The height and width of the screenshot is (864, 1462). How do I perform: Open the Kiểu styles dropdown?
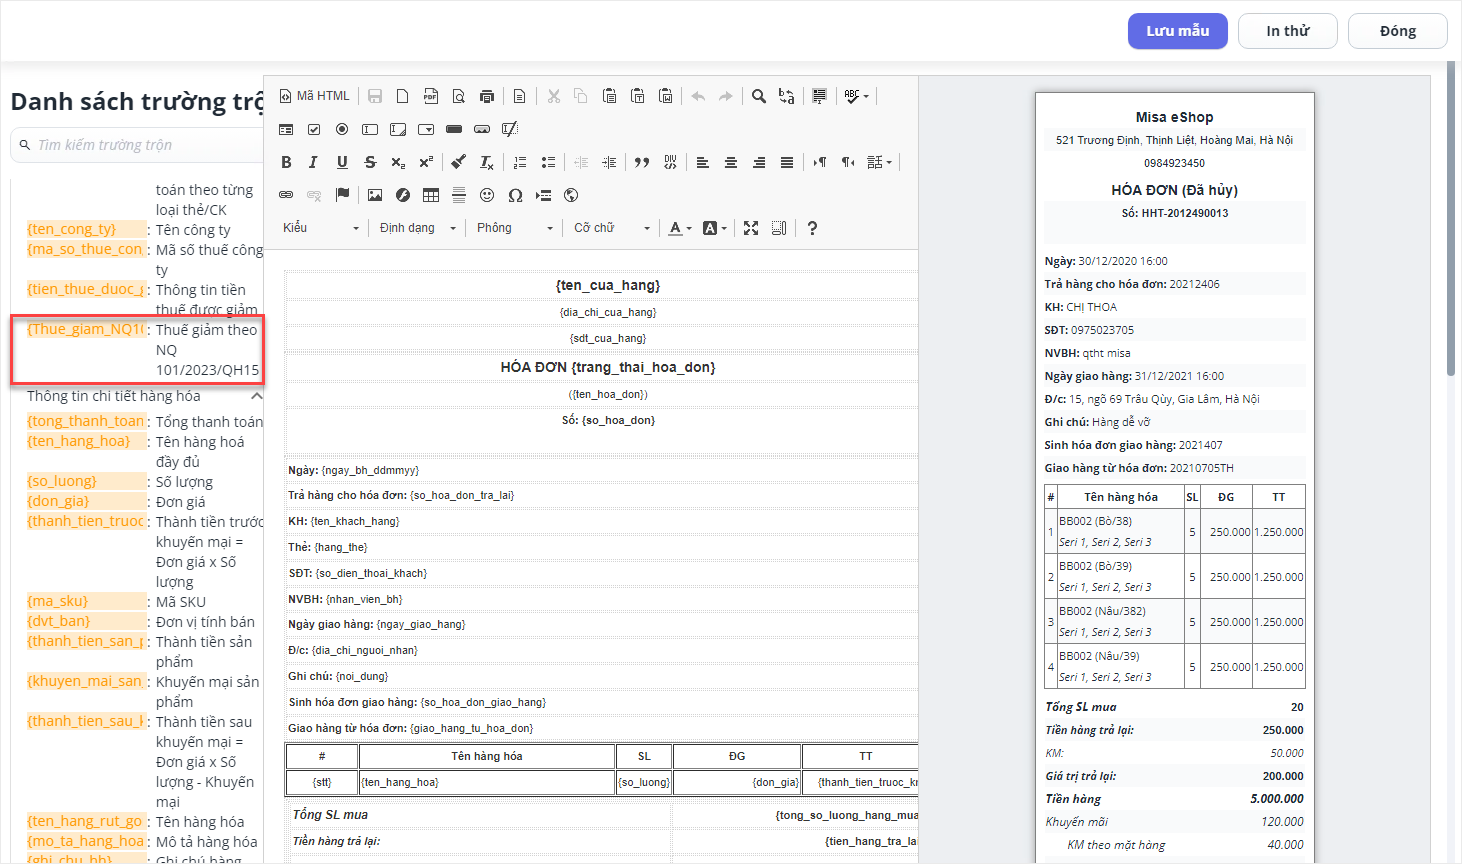[x=320, y=228]
